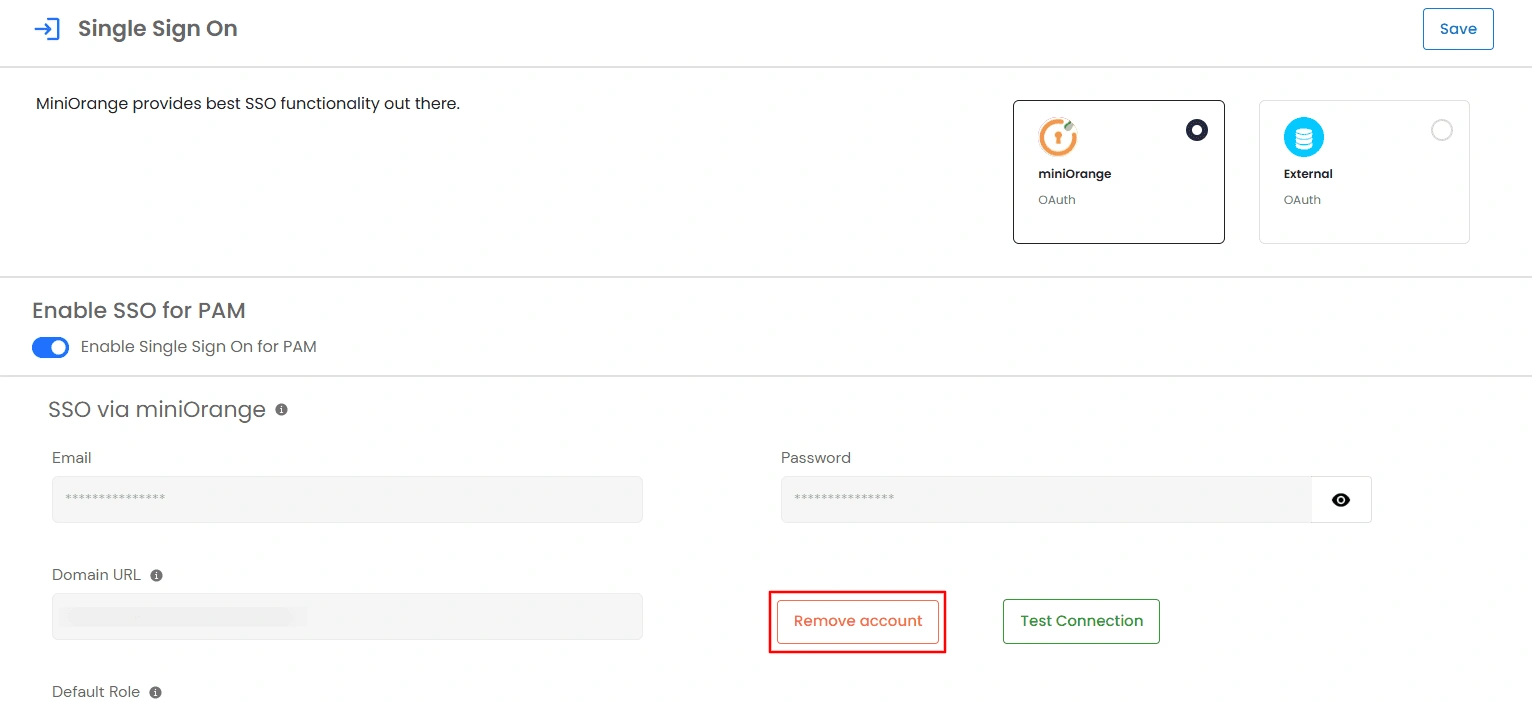1532x702 pixels.
Task: Click the Save button
Action: click(1458, 29)
